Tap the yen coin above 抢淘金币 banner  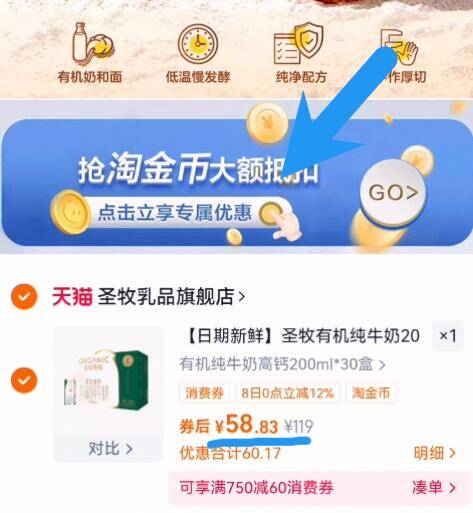268,123
